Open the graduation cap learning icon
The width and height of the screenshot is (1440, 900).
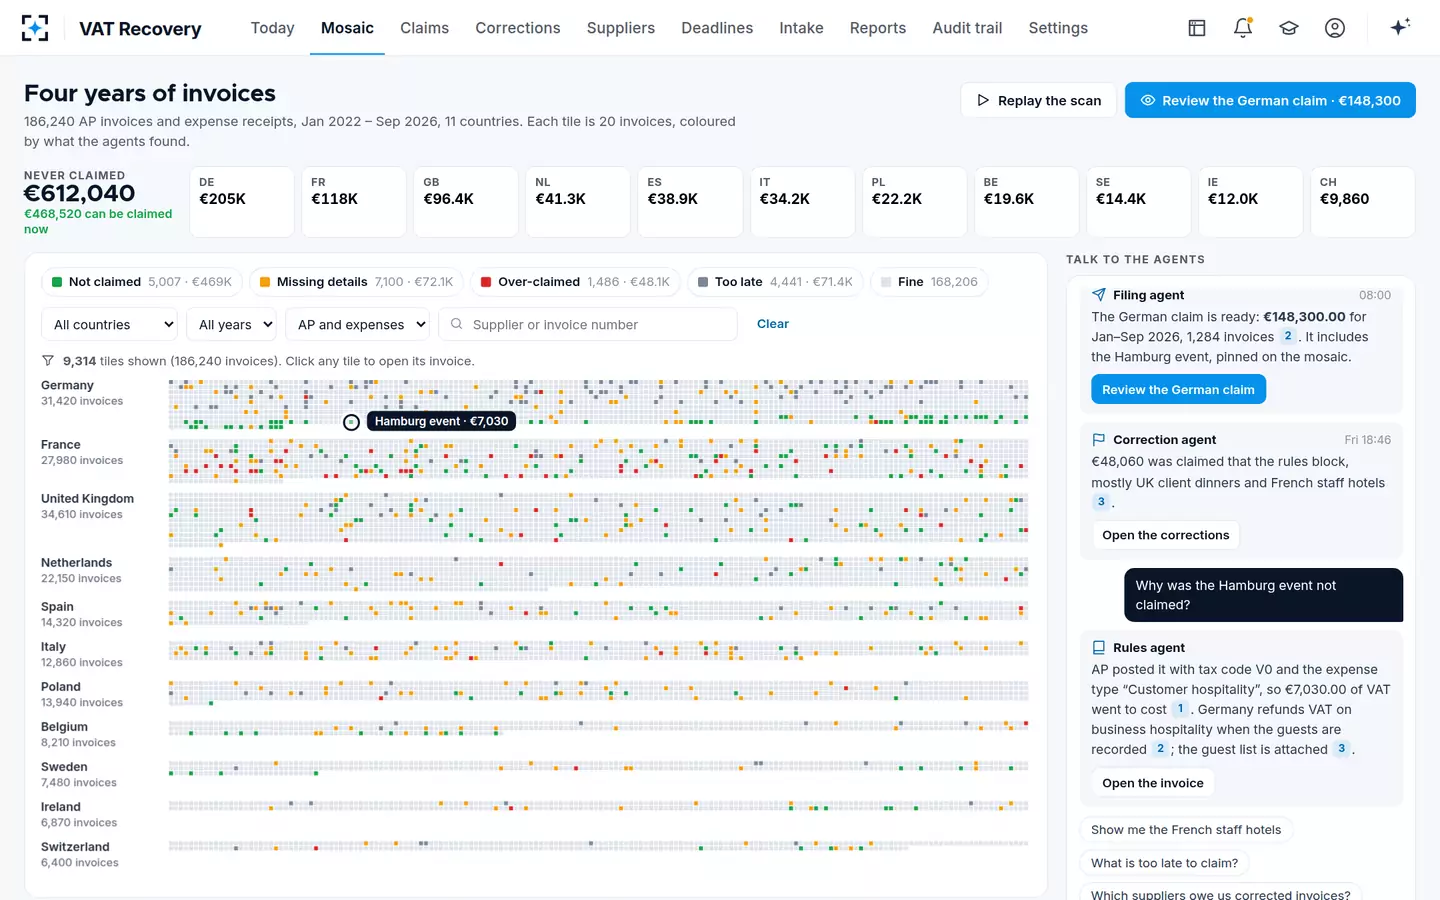[x=1289, y=28]
